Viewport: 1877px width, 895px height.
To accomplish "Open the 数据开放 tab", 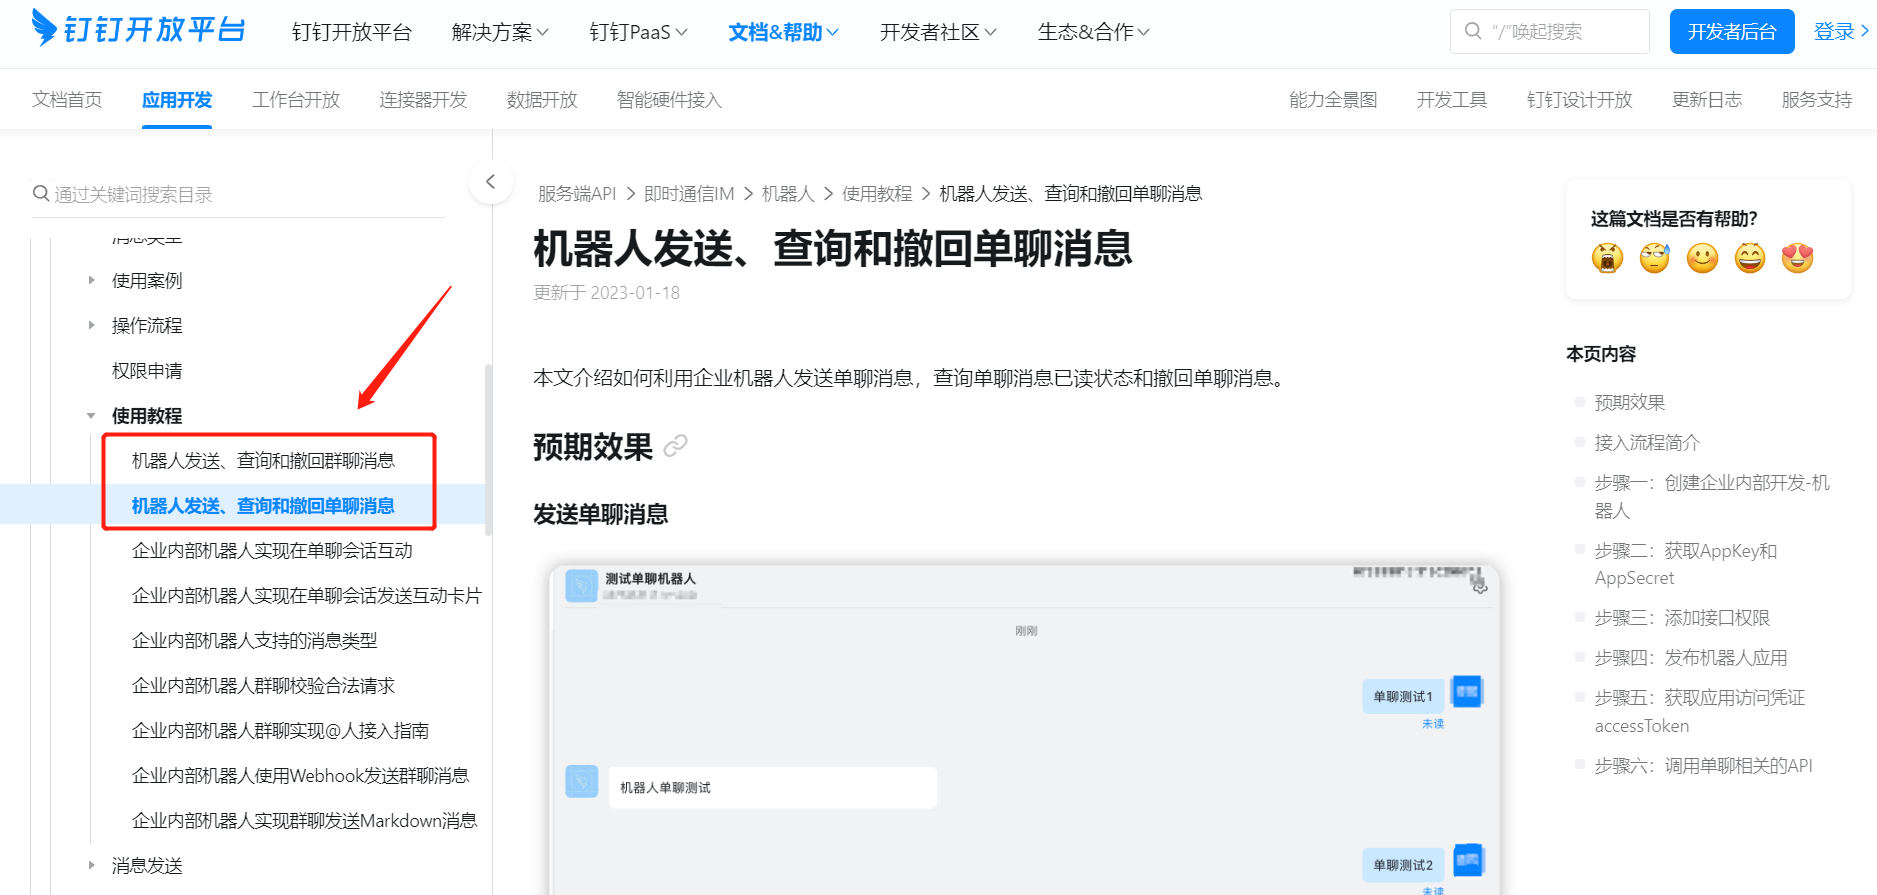I will (542, 99).
